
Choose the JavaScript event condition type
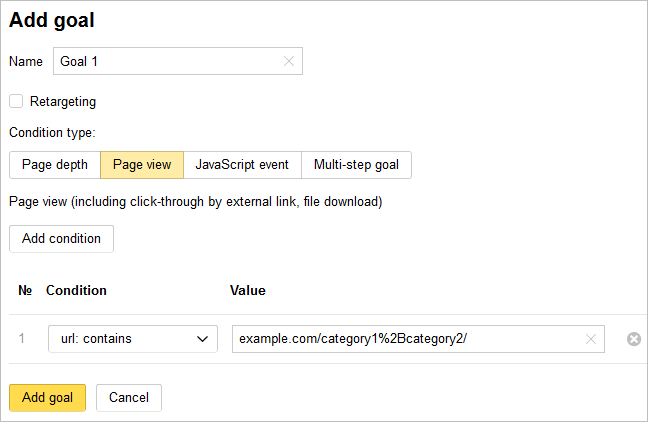242,165
